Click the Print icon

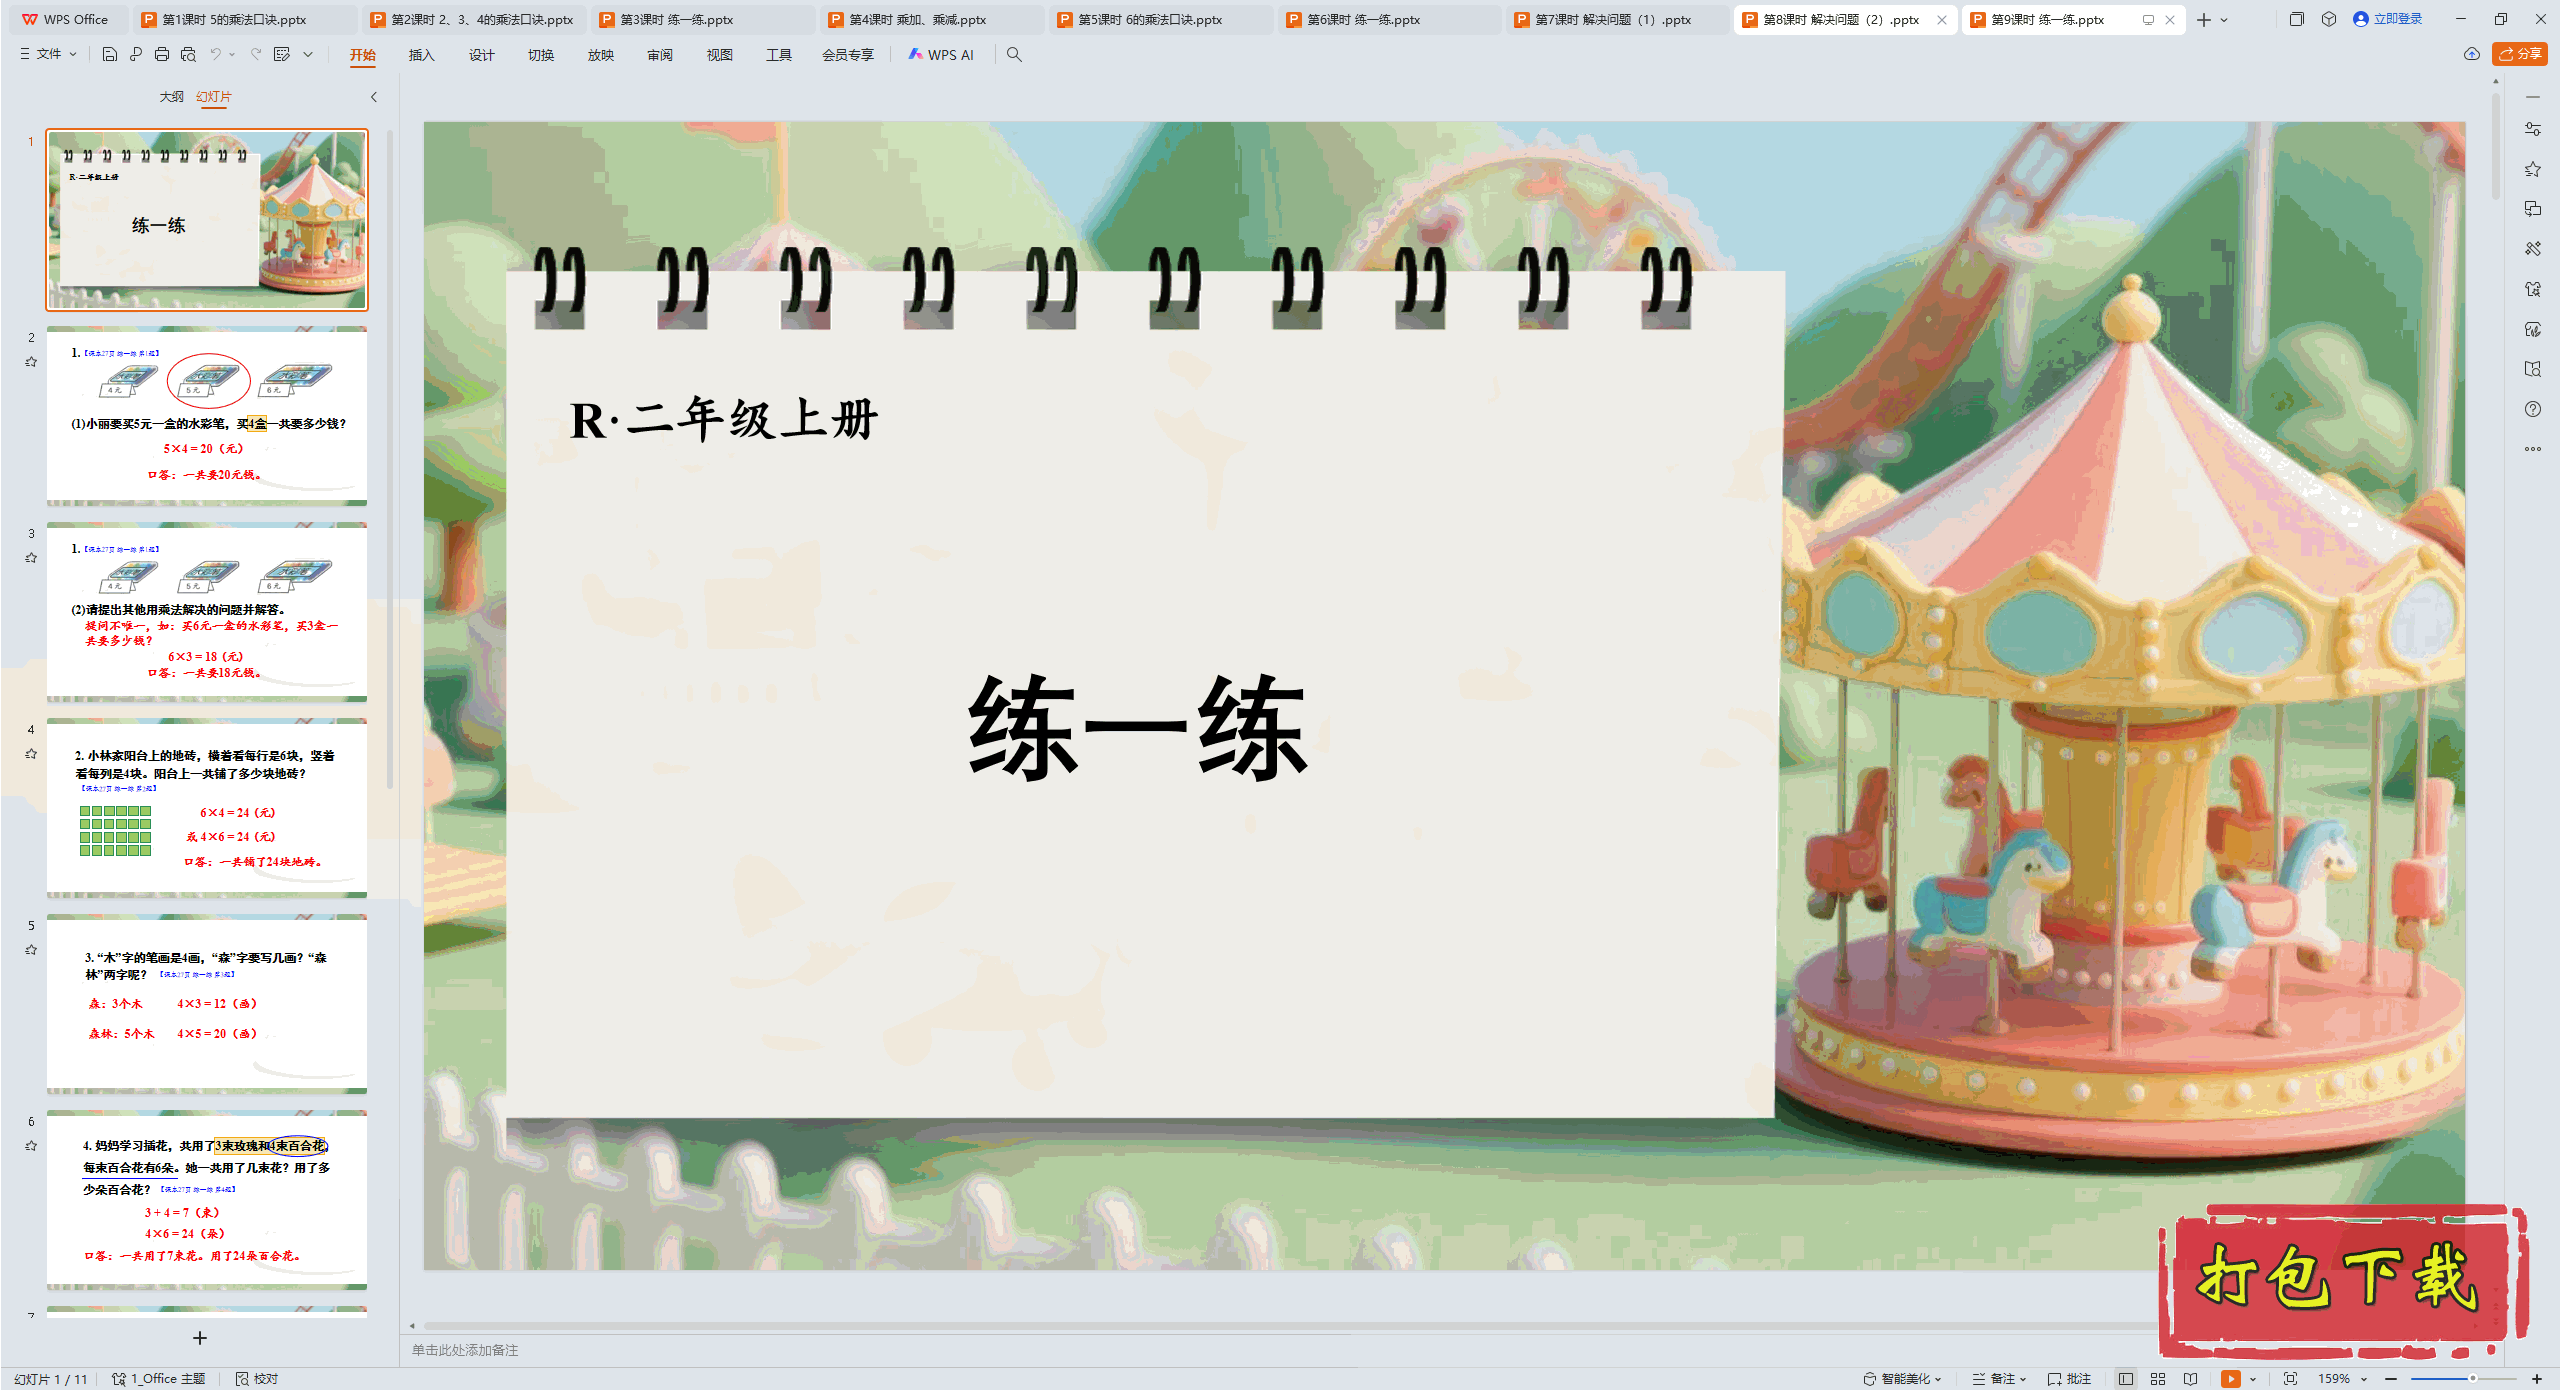tap(162, 55)
